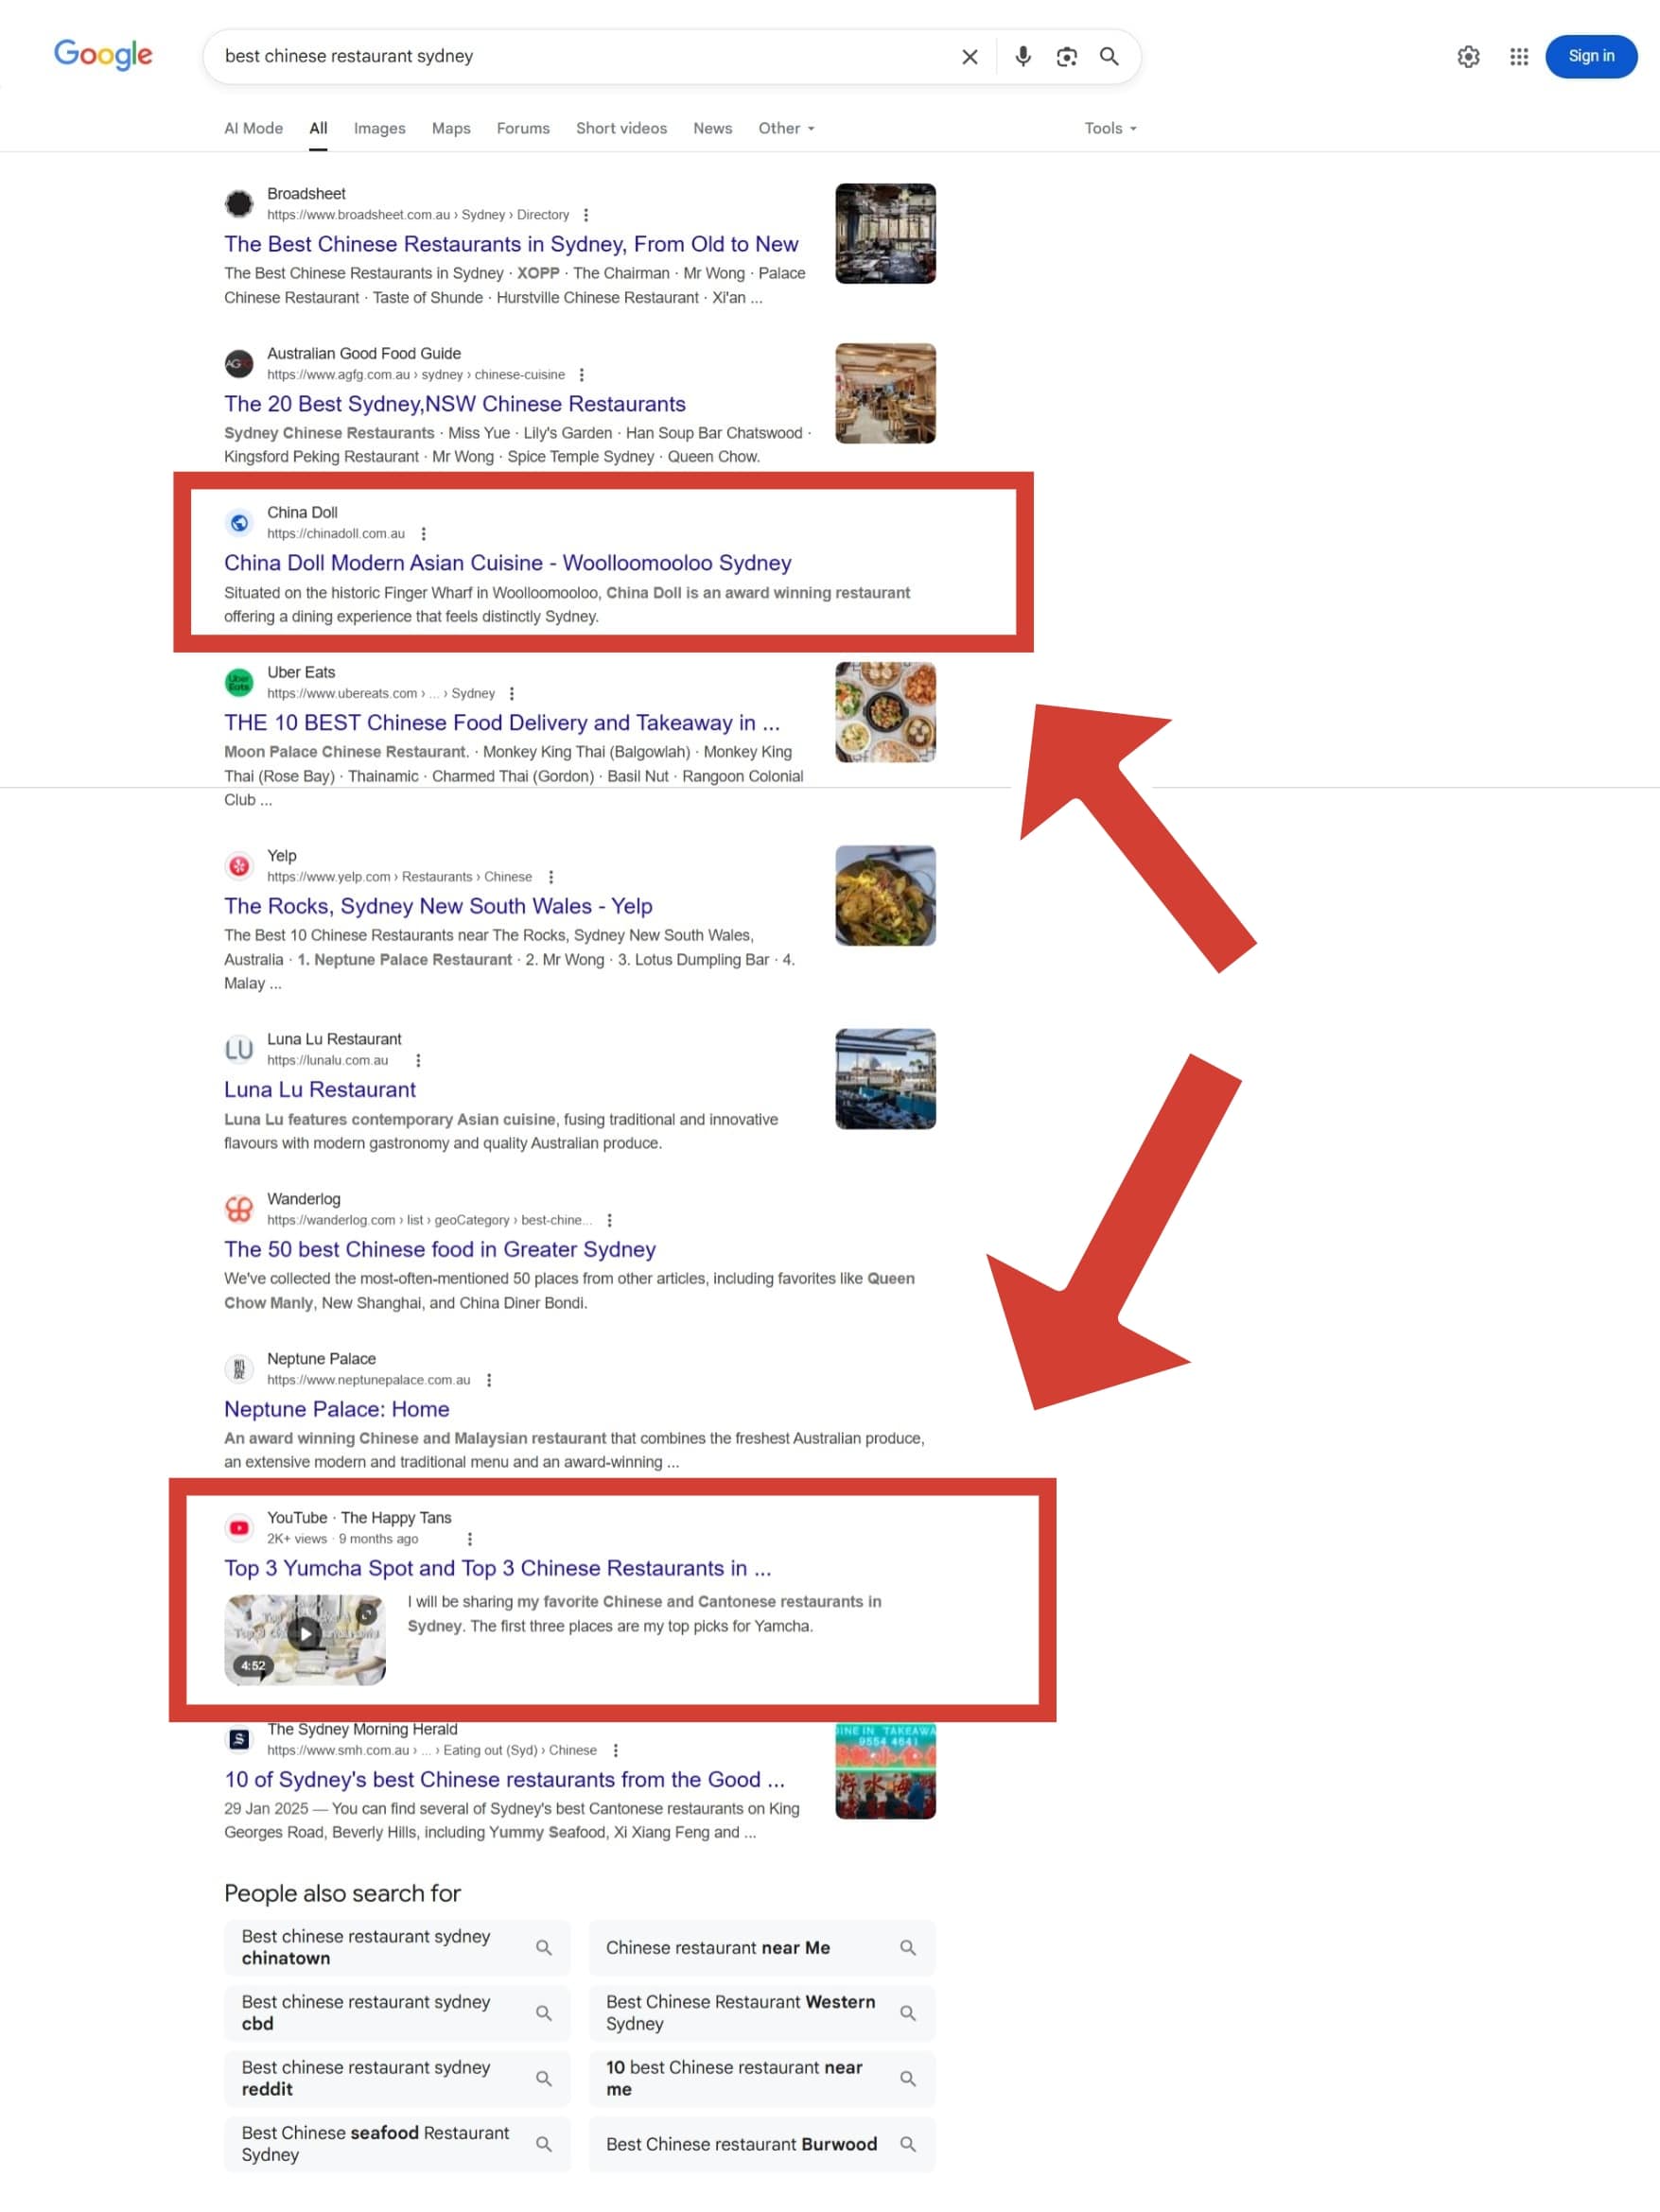
Task: Search 'Best Chinese Restaurant Western Sydney' suggestion
Action: [762, 2014]
